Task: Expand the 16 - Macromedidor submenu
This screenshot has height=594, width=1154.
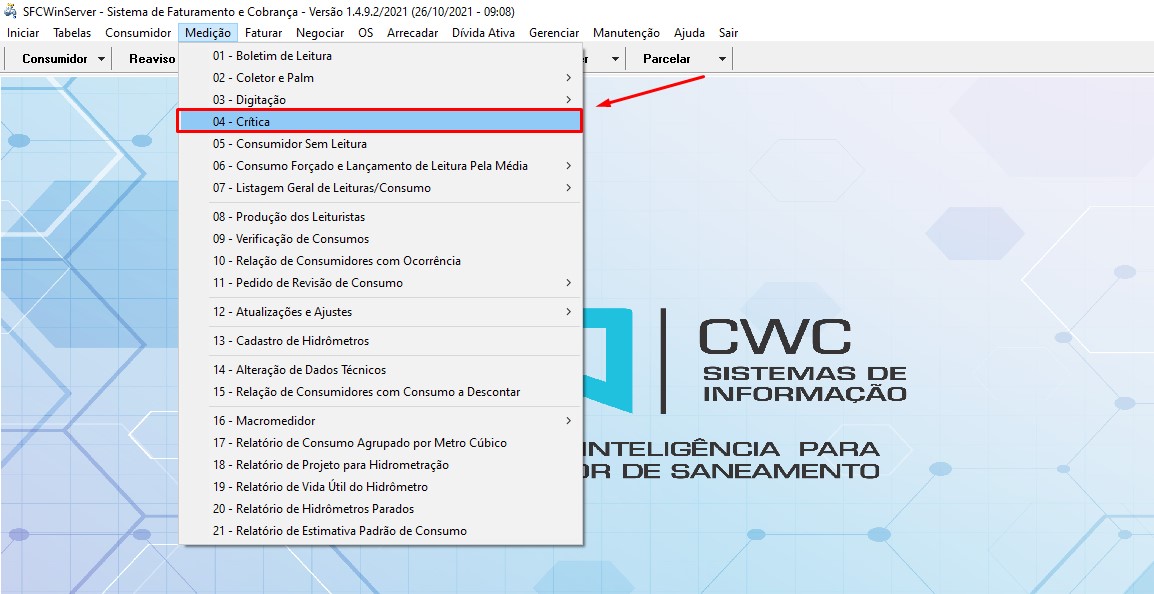Action: 568,420
